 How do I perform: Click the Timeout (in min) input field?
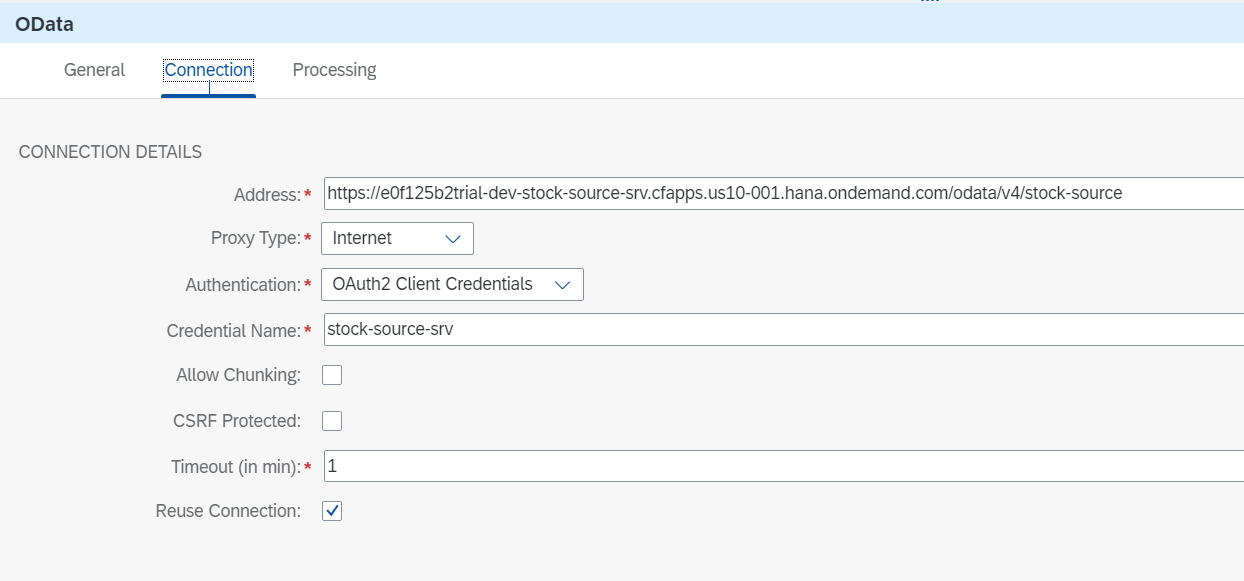click(780, 466)
